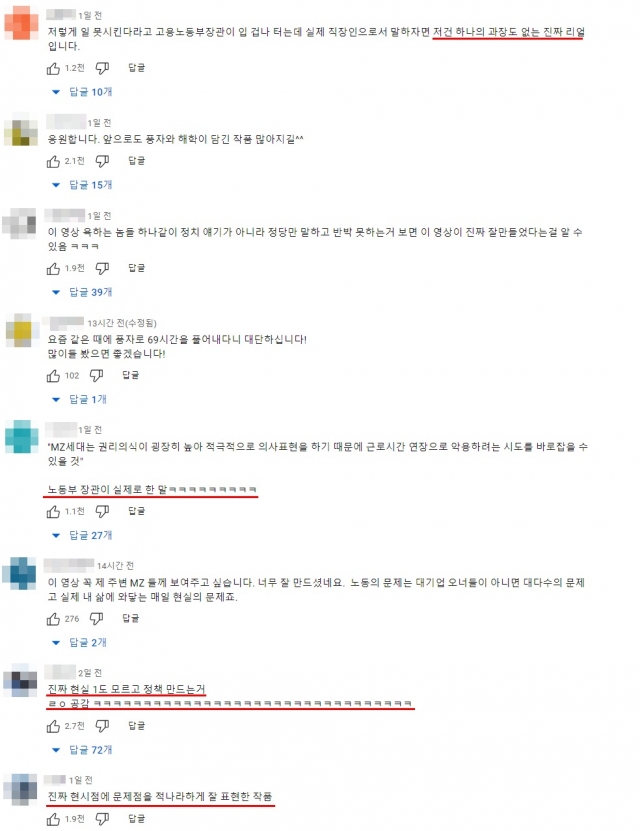The width and height of the screenshot is (640, 831).
Task: Like the comment with 1.2천 likes
Action: coord(53,68)
